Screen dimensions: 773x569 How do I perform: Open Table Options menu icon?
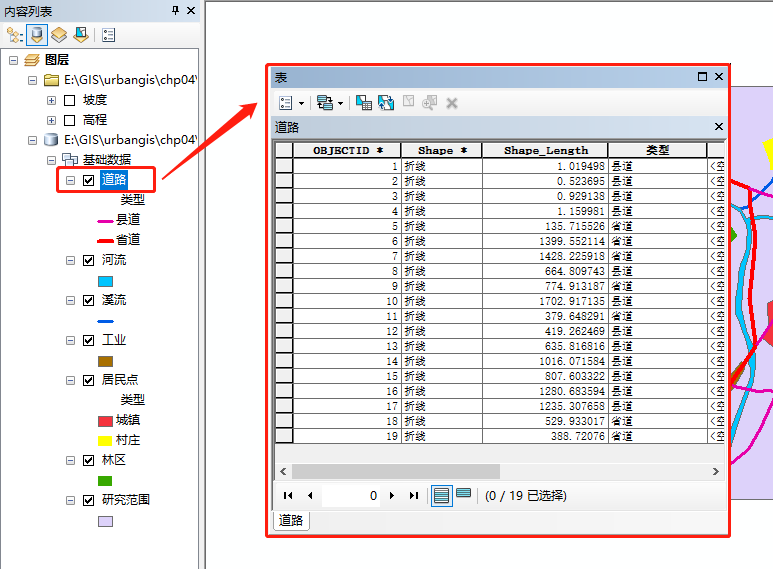286,103
